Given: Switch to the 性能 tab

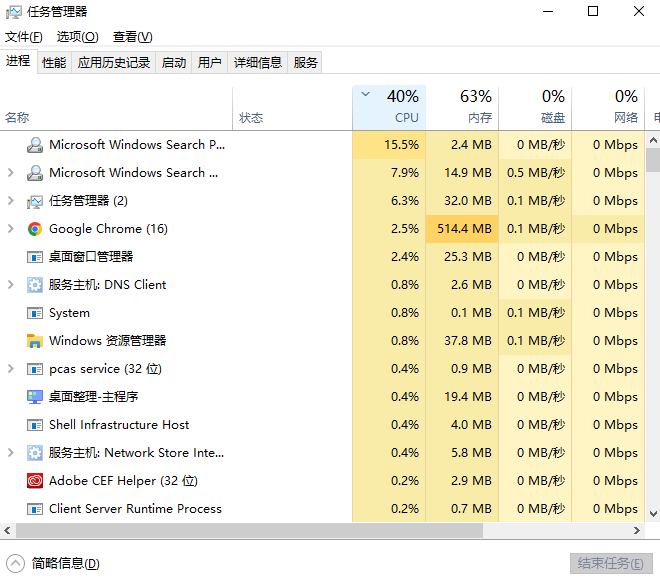Looking at the screenshot, I should pos(54,62).
